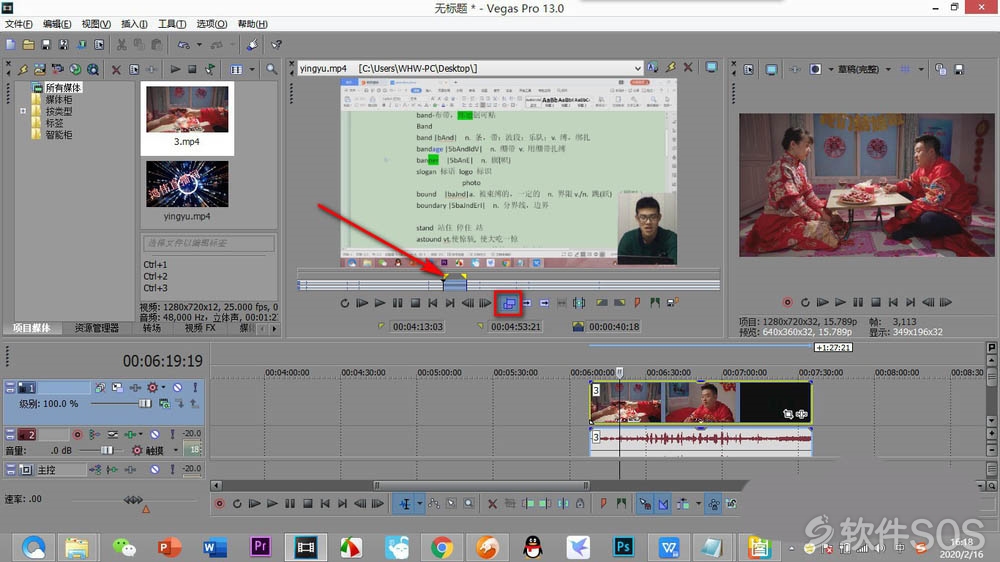Select the 3.mp4 media thumbnail
This screenshot has width=1000, height=562.
[x=187, y=118]
